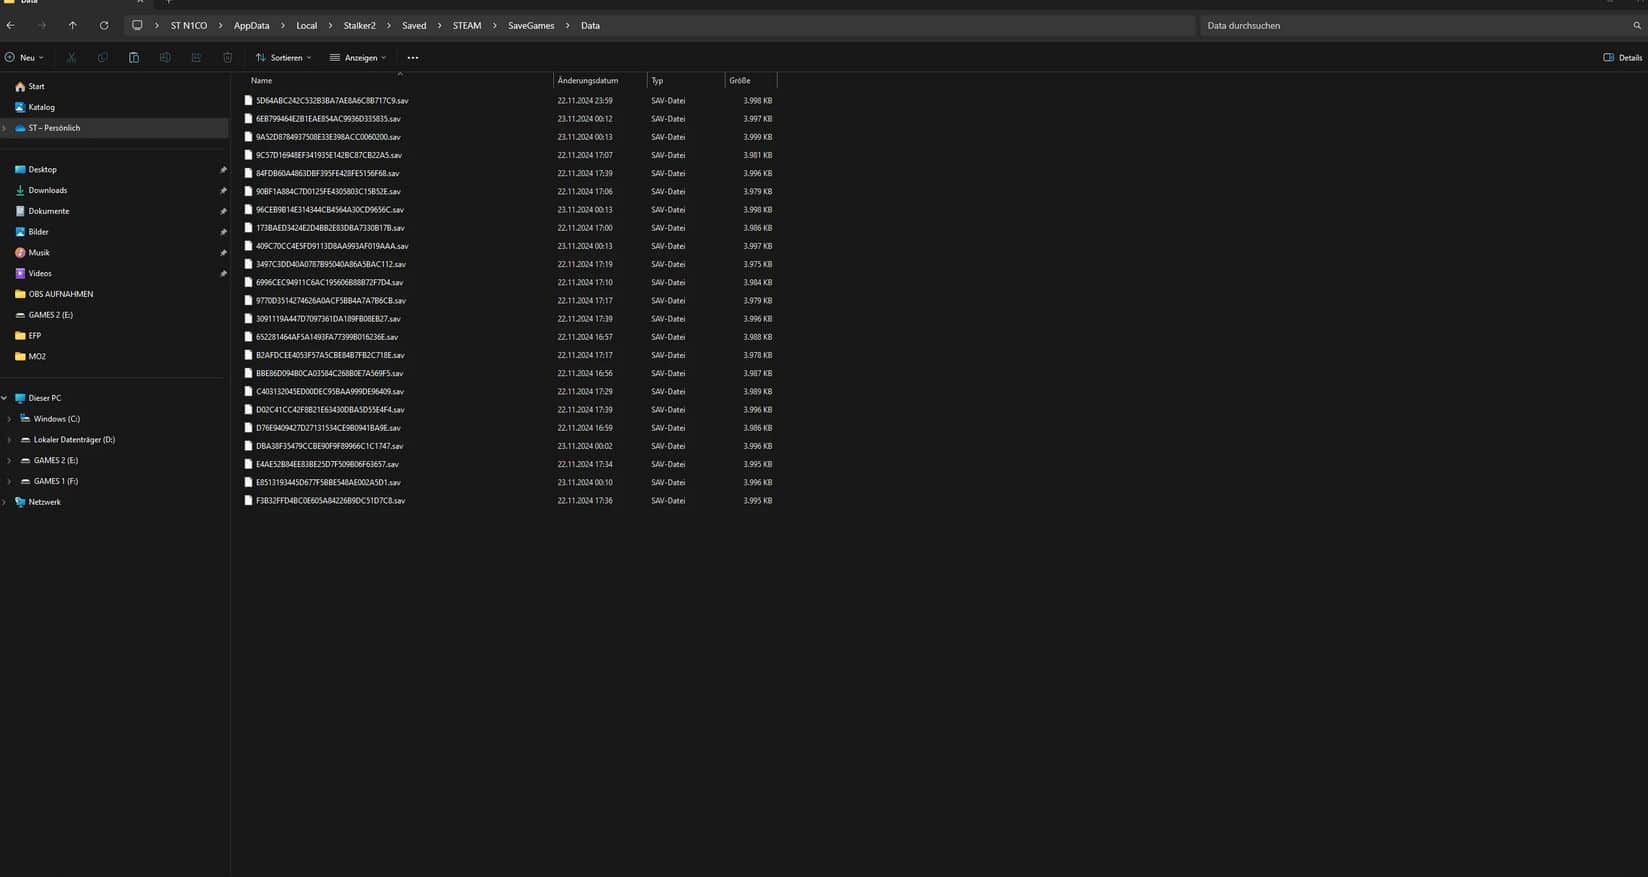Open Bilder quick access folder
This screenshot has height=877, width=1648.
click(x=38, y=232)
